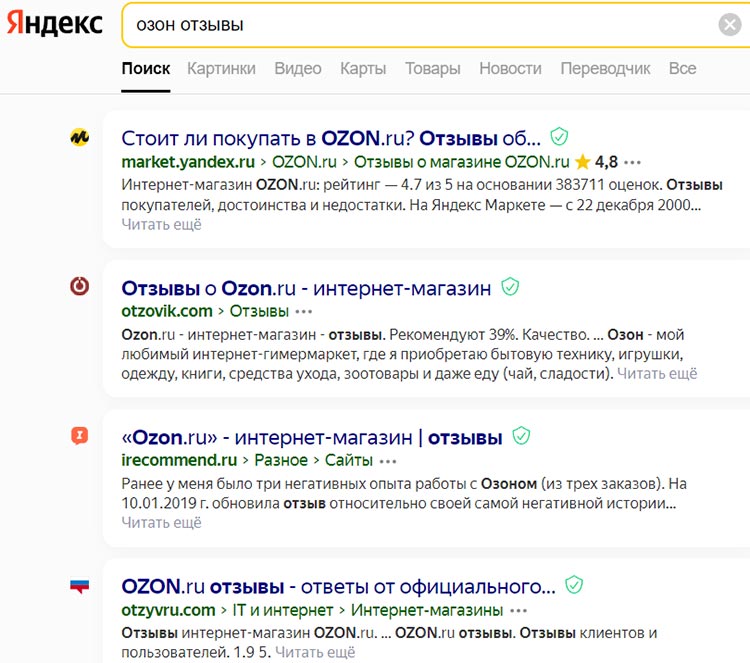
Task: Expand 'Читать ещё' under market.yandex.ru snippet
Action: click(161, 225)
